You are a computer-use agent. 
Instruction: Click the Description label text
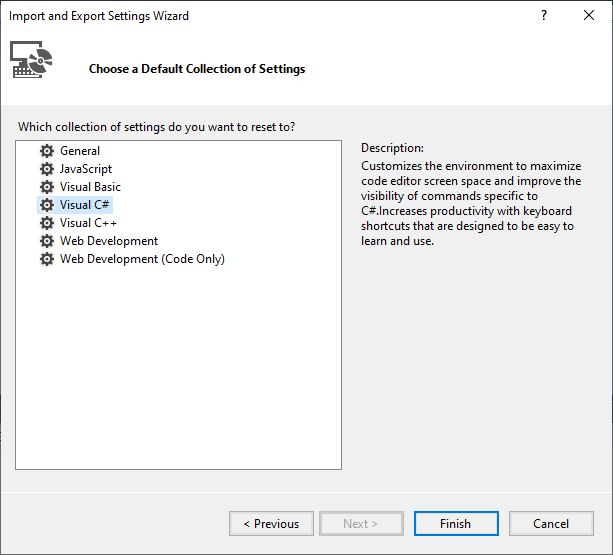click(x=392, y=148)
